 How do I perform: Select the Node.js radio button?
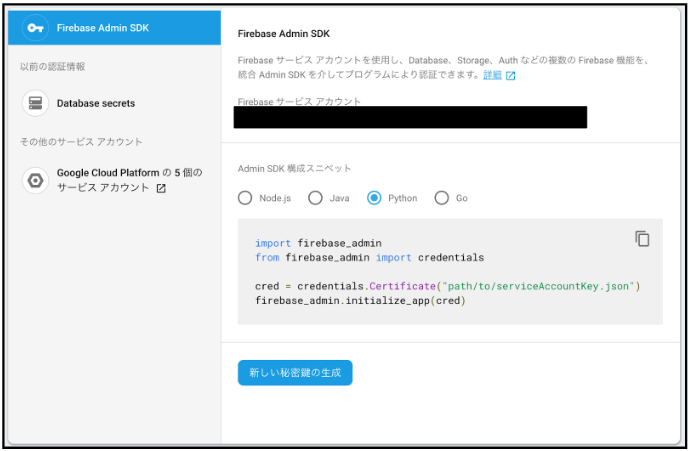pyautogui.click(x=245, y=198)
